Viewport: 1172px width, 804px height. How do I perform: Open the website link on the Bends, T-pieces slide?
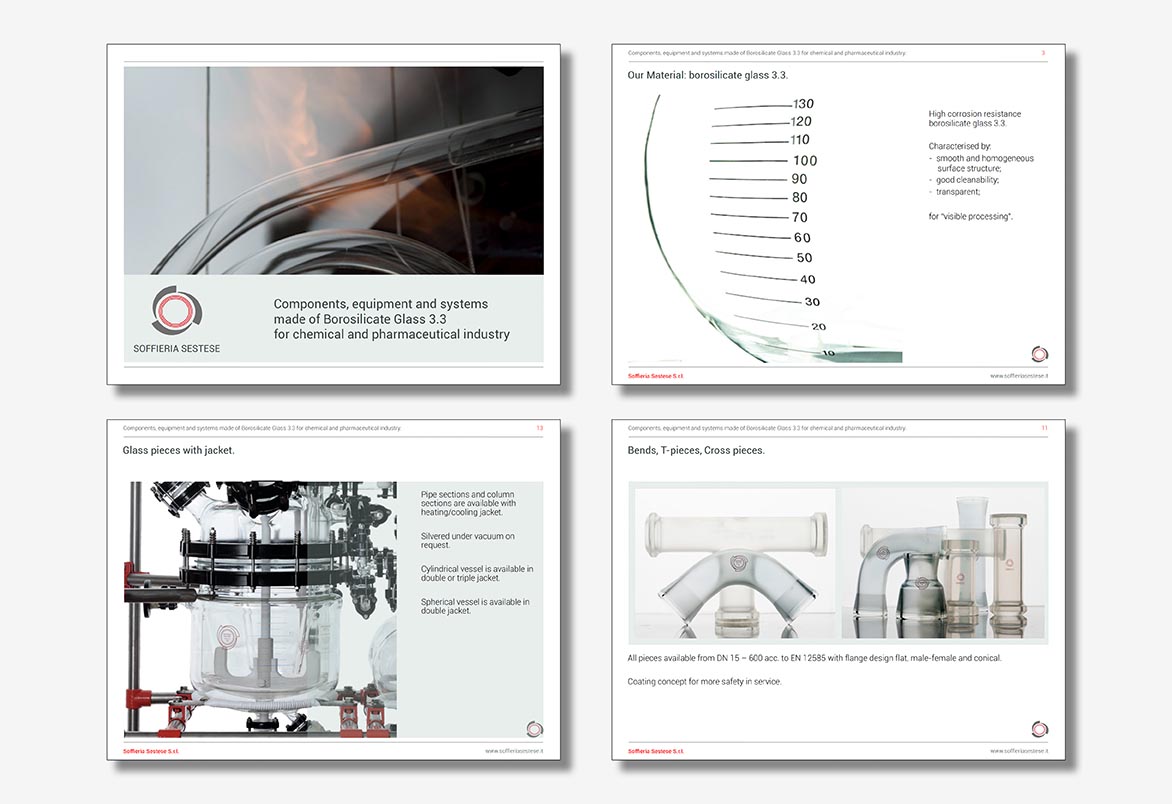[x=1019, y=751]
